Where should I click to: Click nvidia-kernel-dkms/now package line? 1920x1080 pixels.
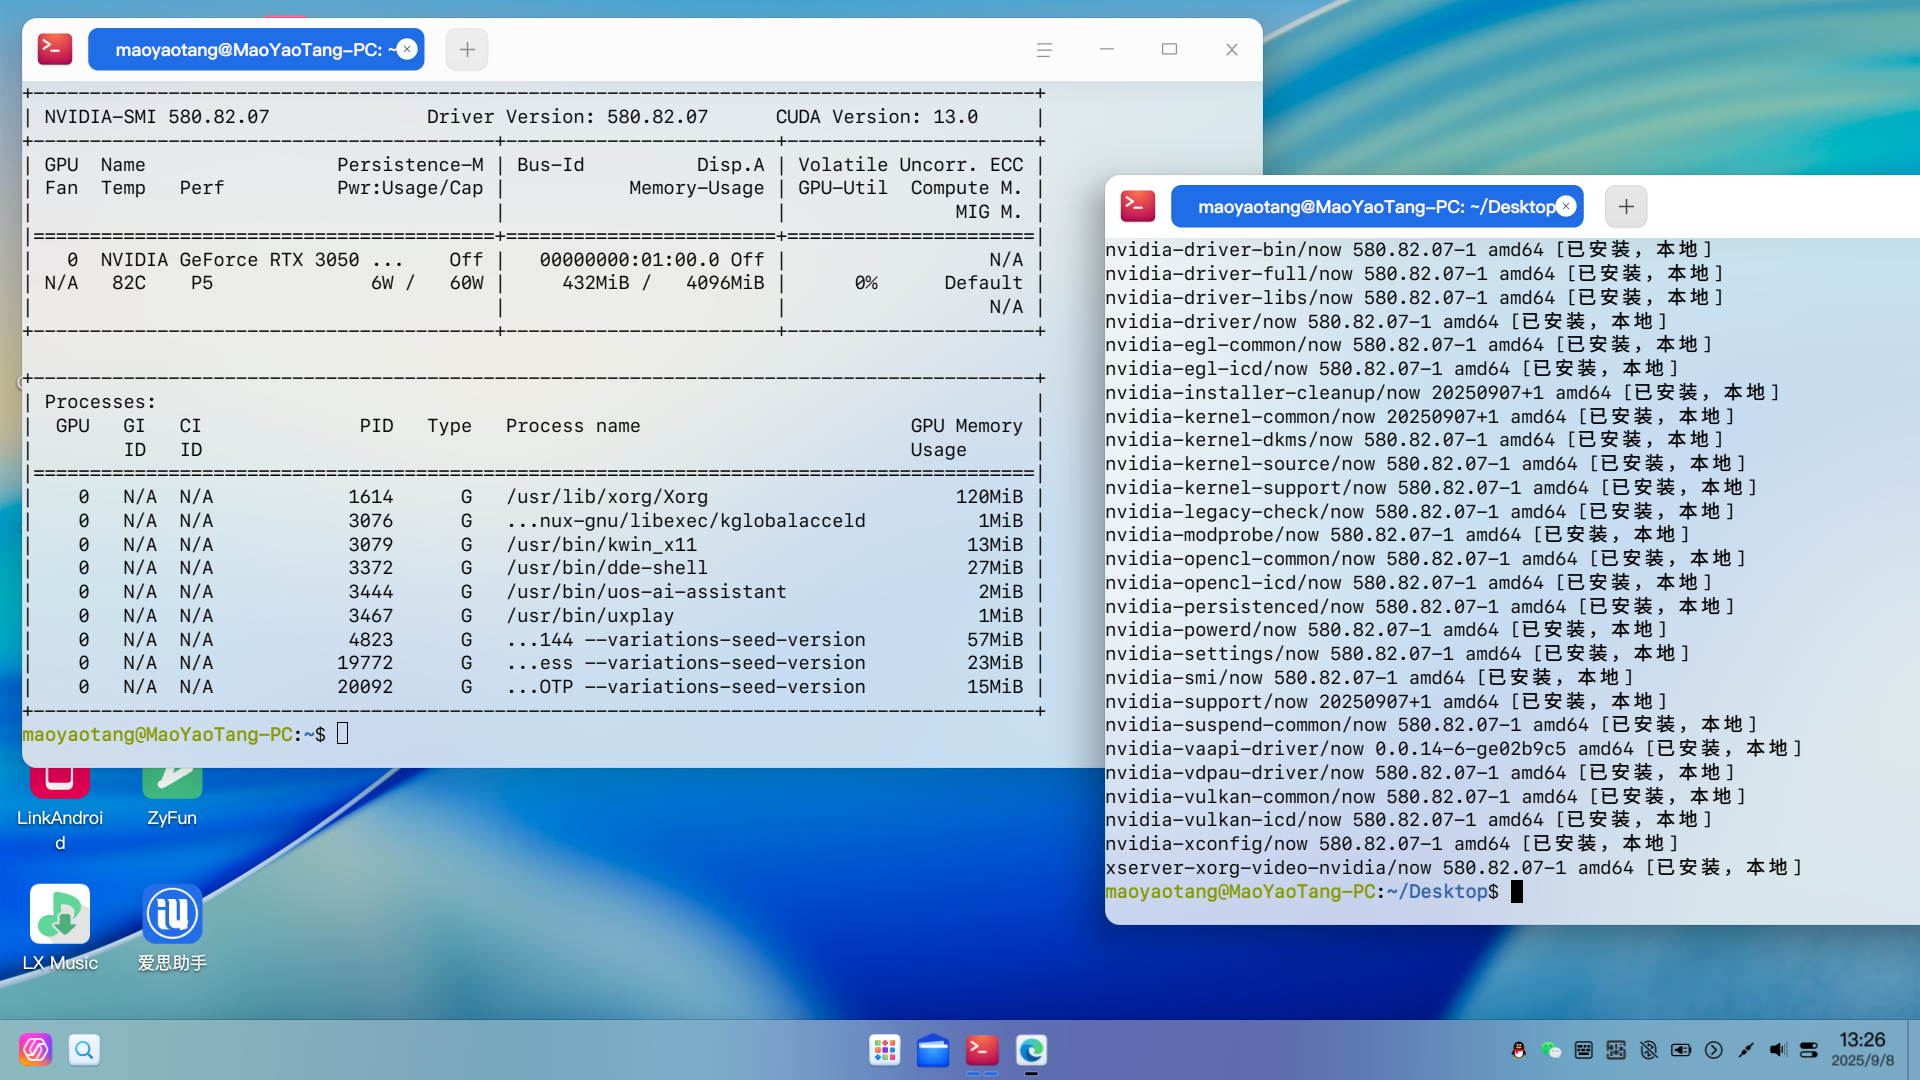coord(1414,440)
